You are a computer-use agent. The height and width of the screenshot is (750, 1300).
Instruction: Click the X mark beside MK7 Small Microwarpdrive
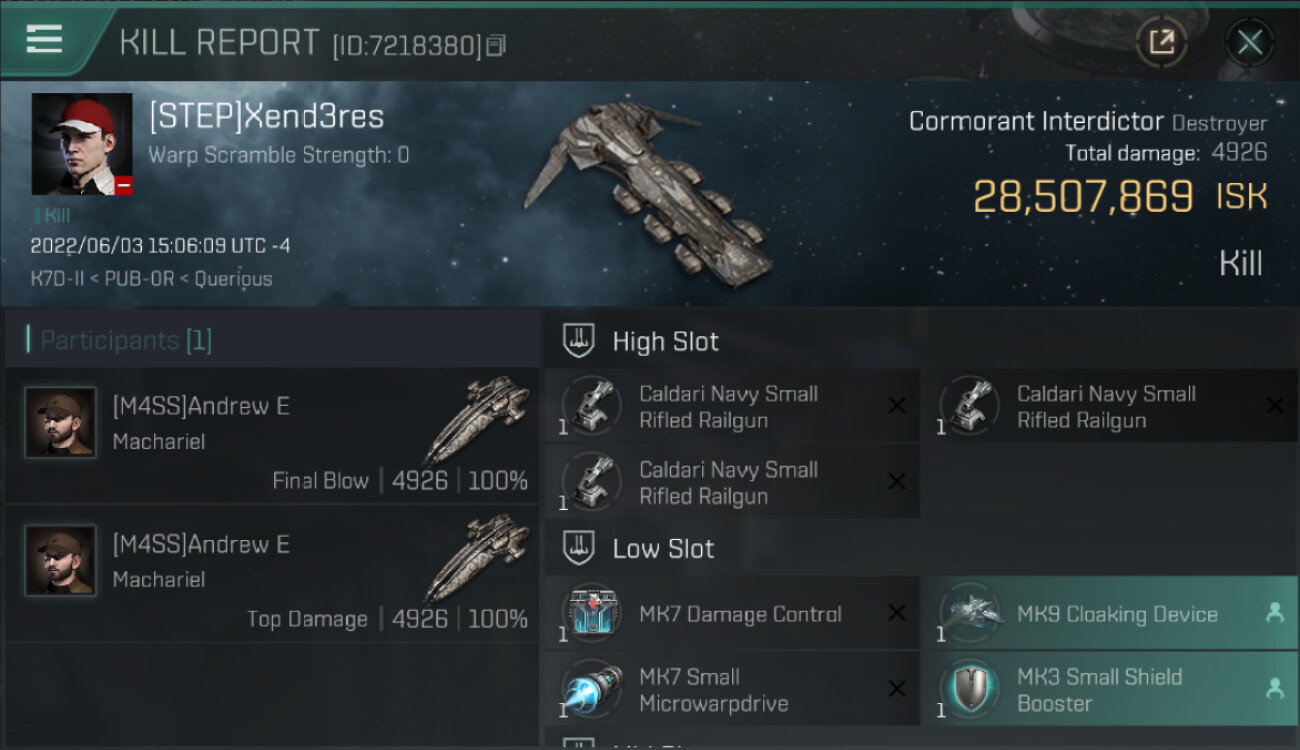click(x=897, y=688)
